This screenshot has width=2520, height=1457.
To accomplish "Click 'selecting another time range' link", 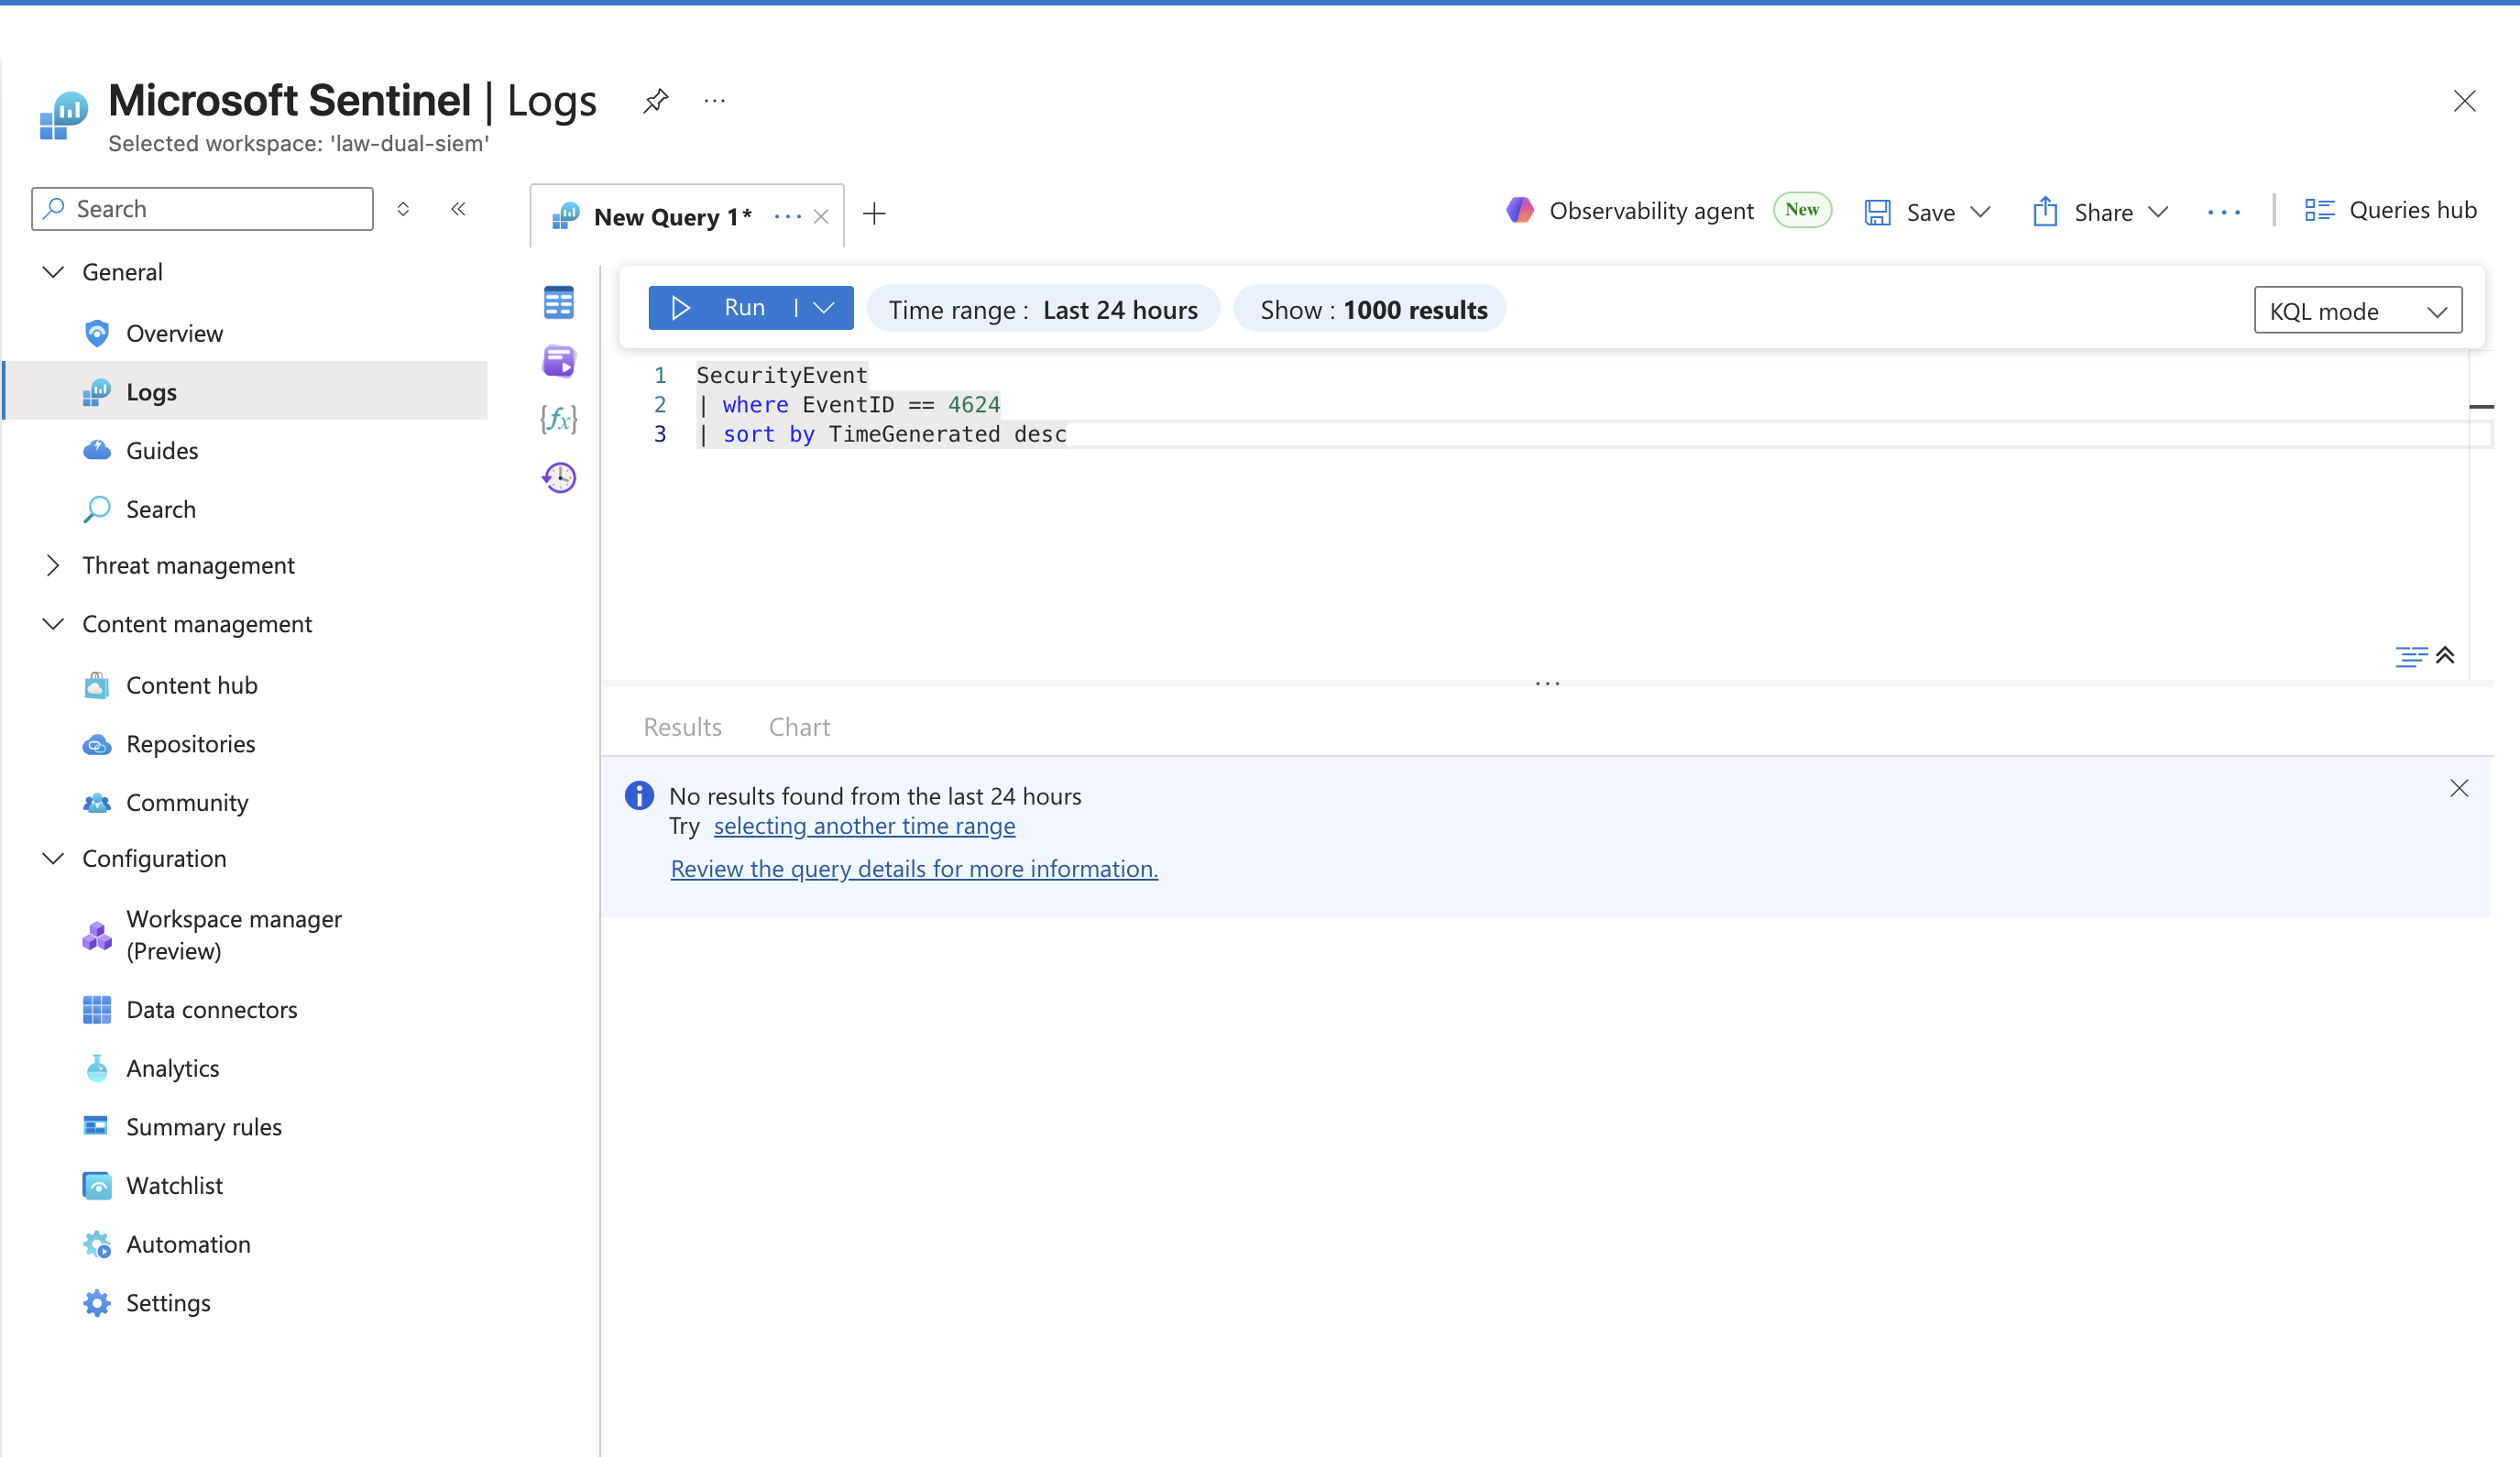I will pos(864,826).
